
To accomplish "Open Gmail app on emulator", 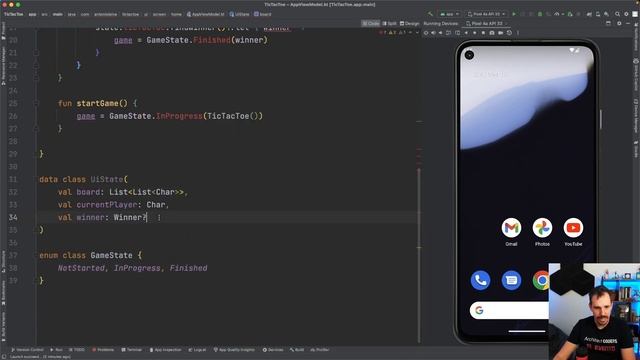I will point(511,232).
